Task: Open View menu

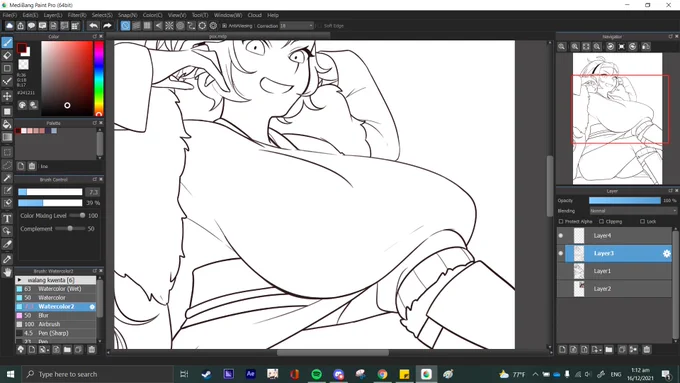Action: (x=177, y=15)
